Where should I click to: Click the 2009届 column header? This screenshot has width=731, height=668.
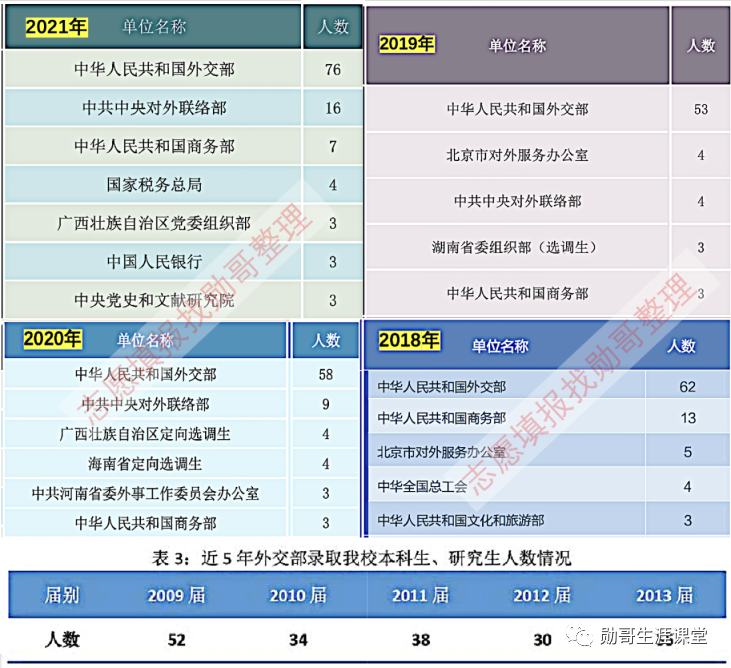pos(177,595)
